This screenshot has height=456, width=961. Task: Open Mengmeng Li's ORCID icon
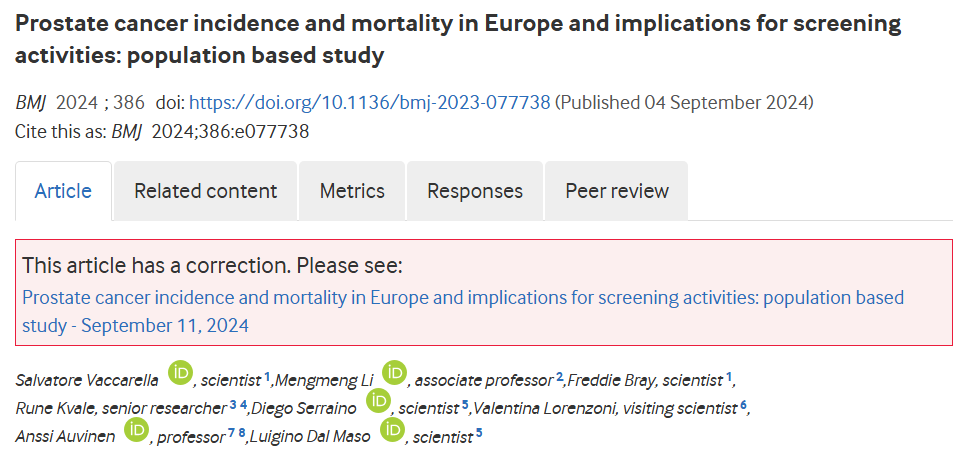click(x=394, y=374)
